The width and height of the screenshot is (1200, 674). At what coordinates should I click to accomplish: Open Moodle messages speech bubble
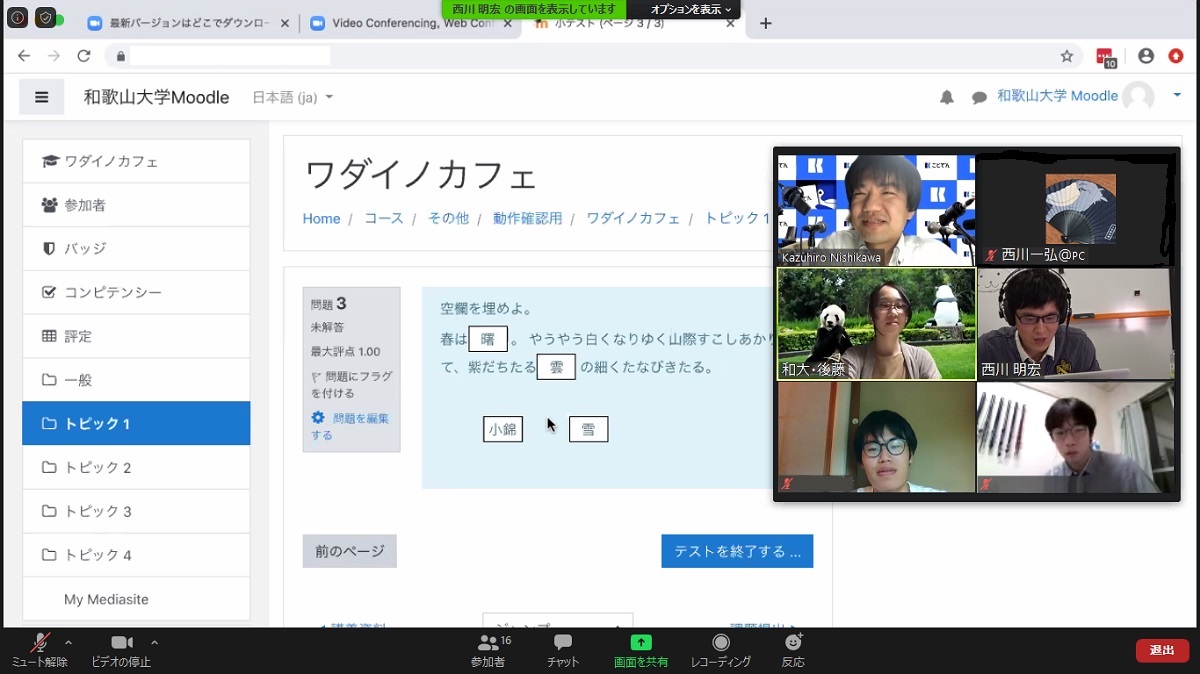(x=979, y=97)
